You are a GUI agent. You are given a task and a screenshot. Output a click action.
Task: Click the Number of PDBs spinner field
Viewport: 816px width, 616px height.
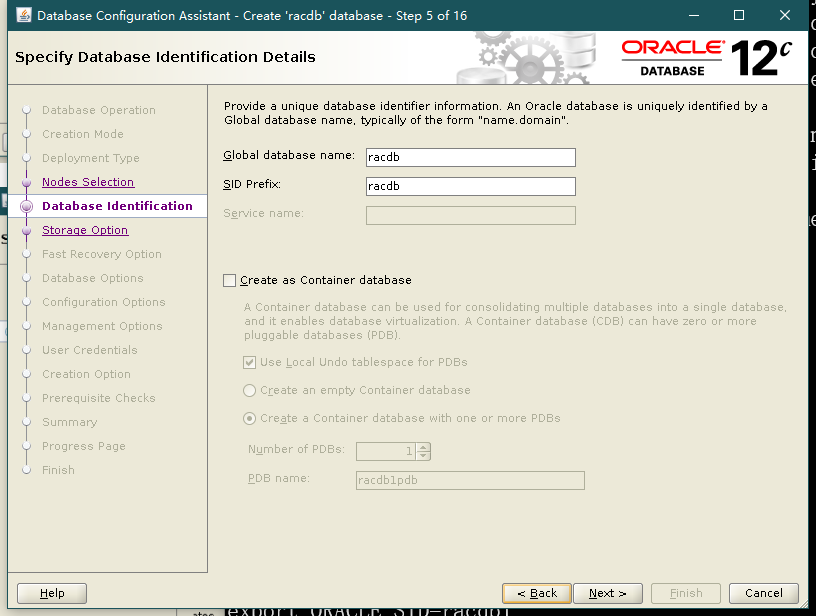pos(386,451)
